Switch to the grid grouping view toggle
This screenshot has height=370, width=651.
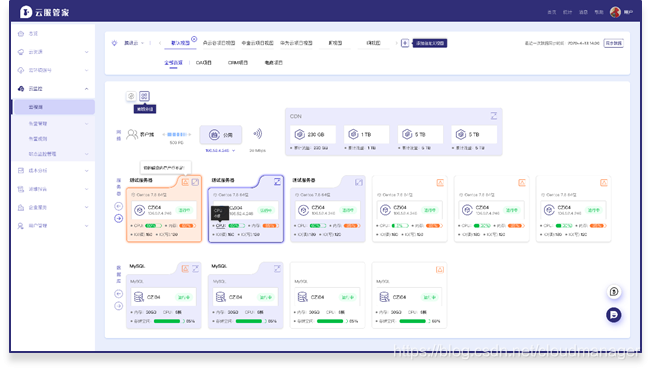tap(144, 96)
